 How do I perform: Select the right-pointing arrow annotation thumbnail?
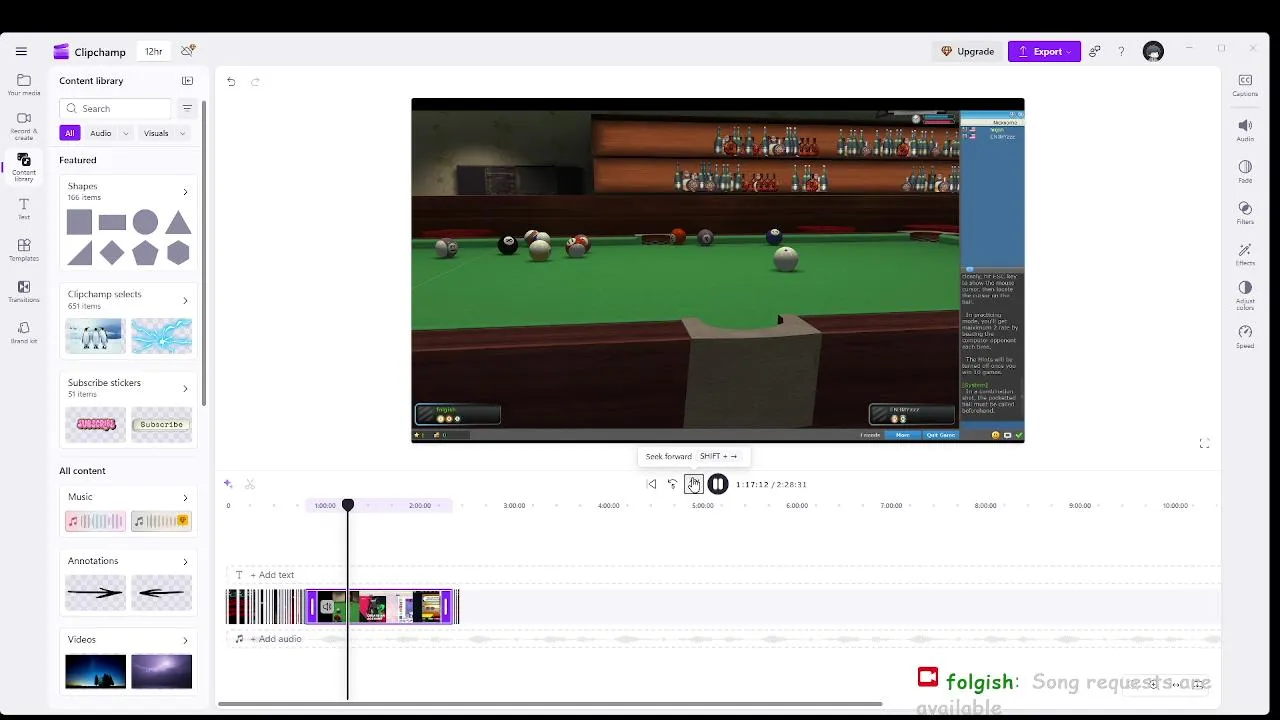pos(95,593)
